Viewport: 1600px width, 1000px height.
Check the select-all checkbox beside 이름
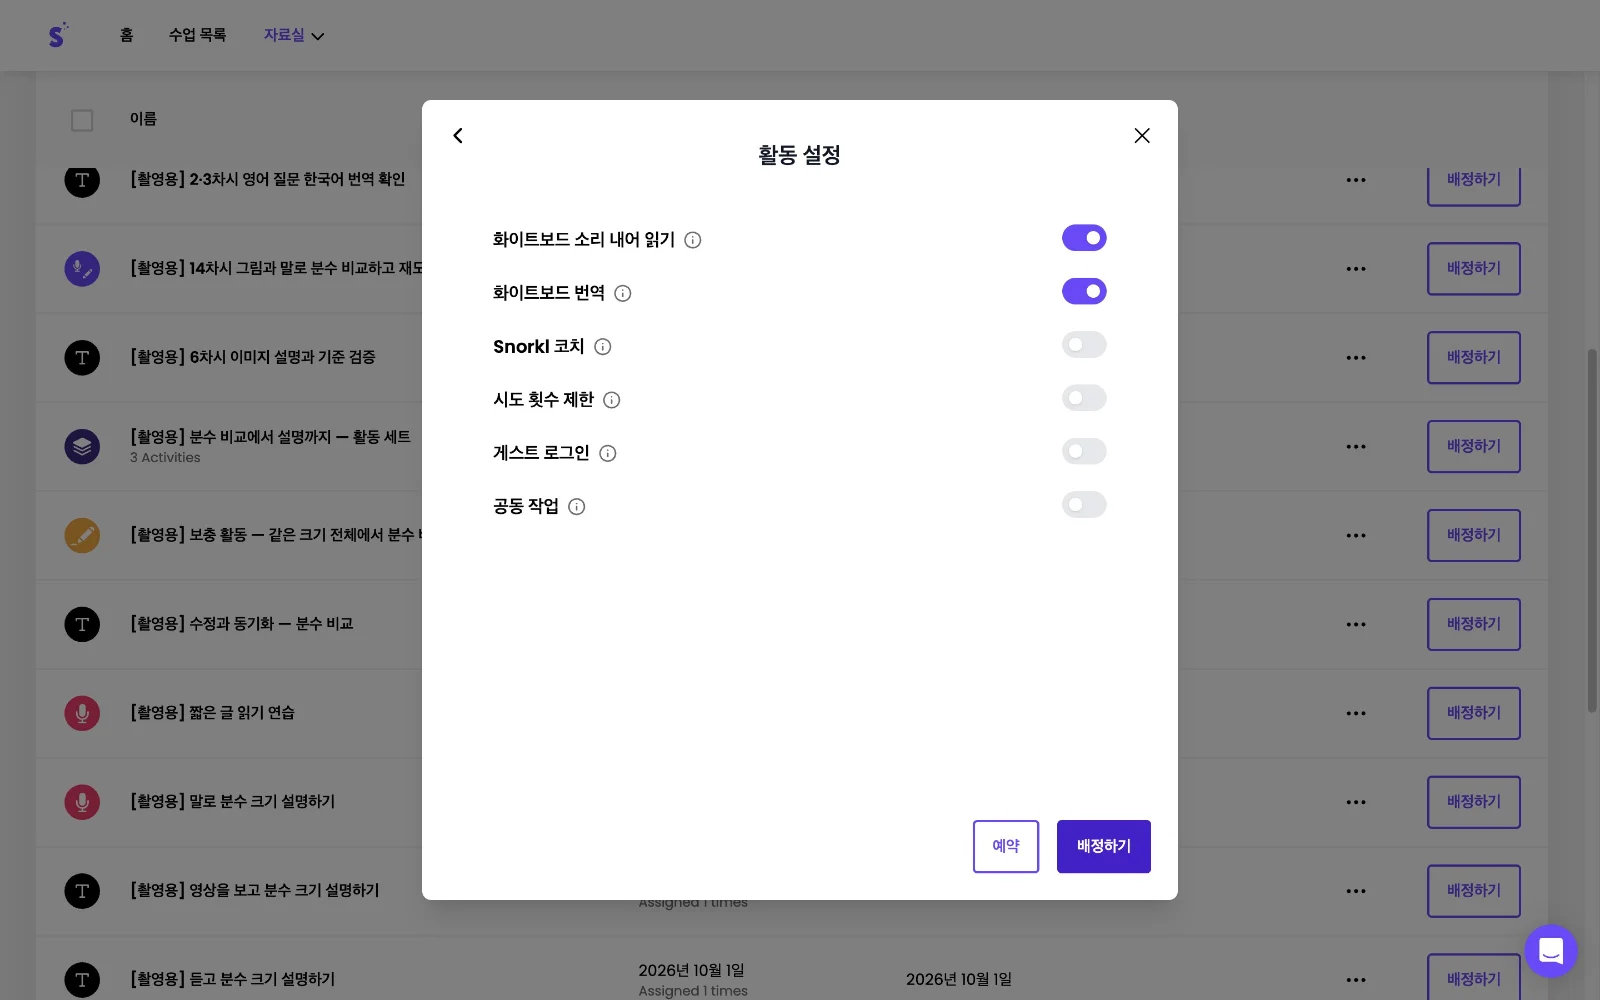pos(82,120)
